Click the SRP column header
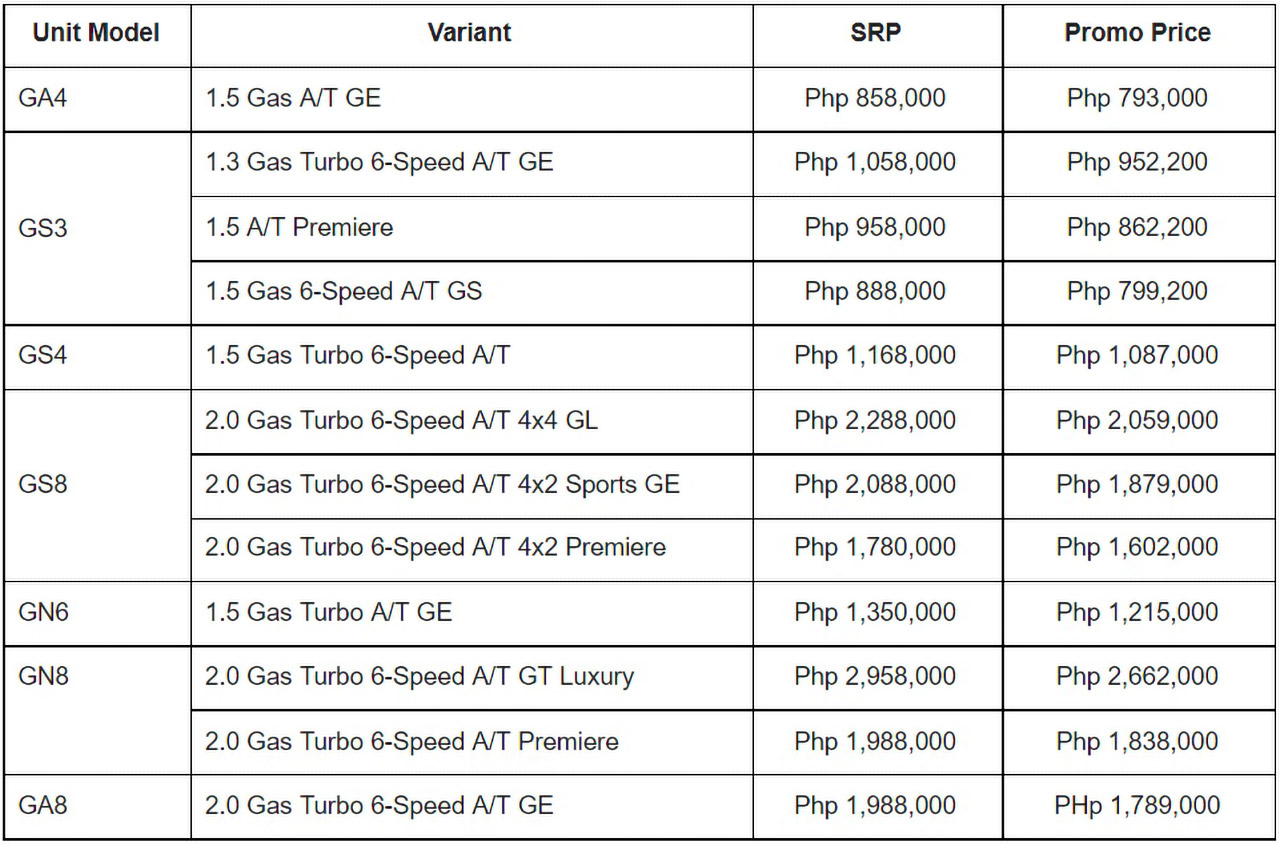This screenshot has width=1280, height=846. pos(875,33)
